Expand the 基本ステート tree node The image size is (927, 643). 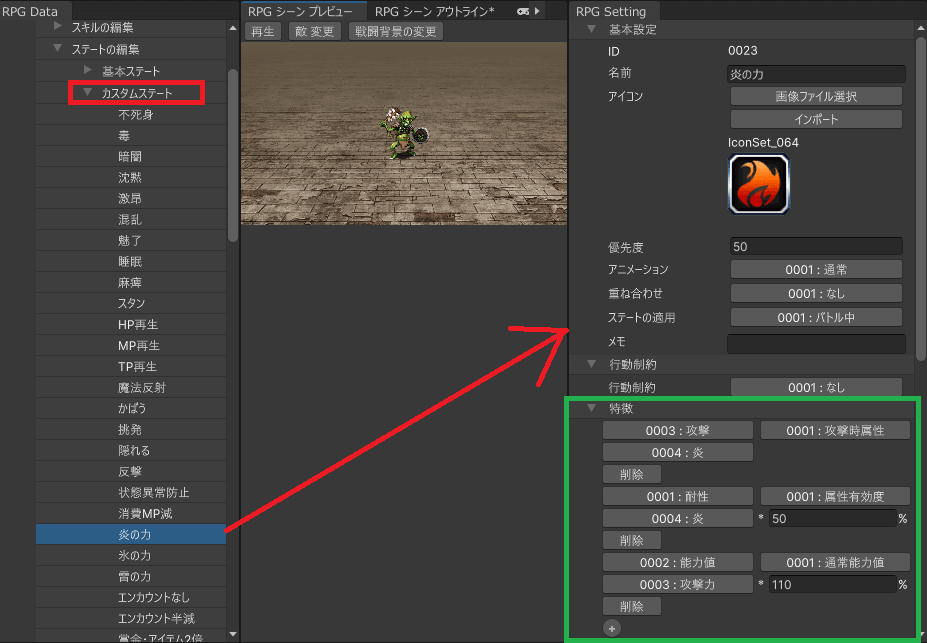(x=88, y=71)
